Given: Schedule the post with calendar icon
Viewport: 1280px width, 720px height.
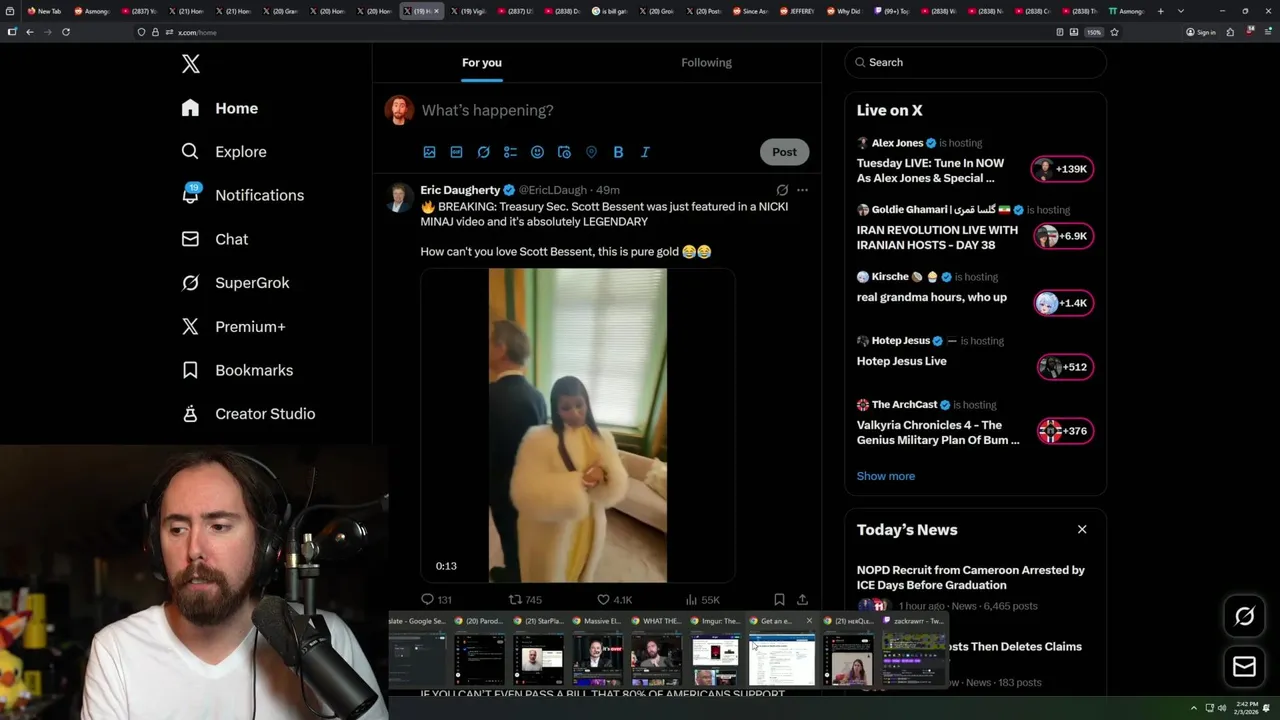Looking at the screenshot, I should point(564,152).
